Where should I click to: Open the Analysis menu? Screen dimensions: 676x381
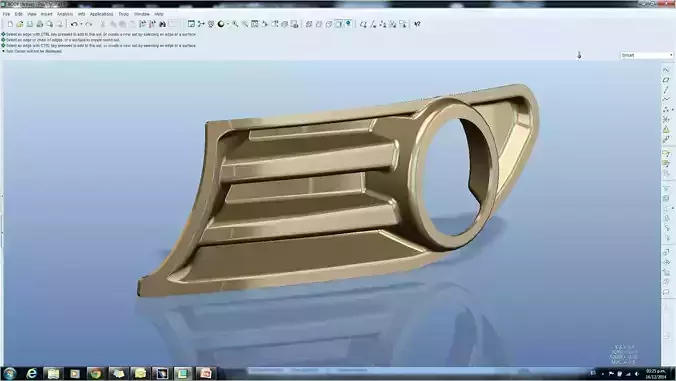[x=65, y=14]
